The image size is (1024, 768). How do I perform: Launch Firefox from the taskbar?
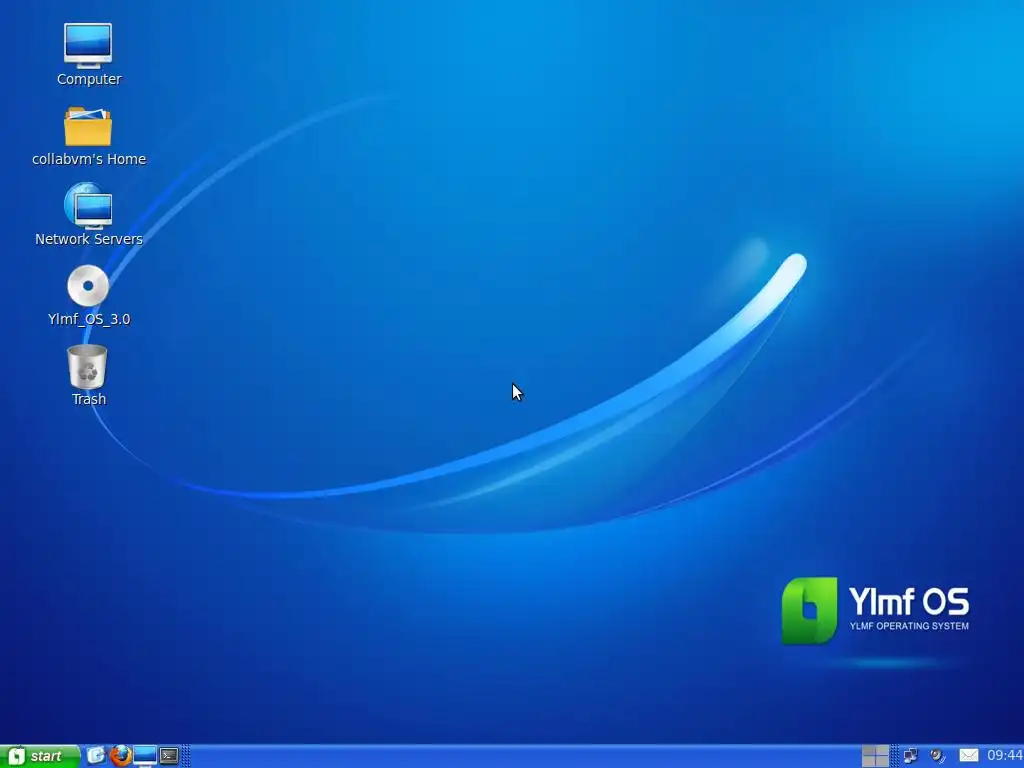click(x=120, y=756)
